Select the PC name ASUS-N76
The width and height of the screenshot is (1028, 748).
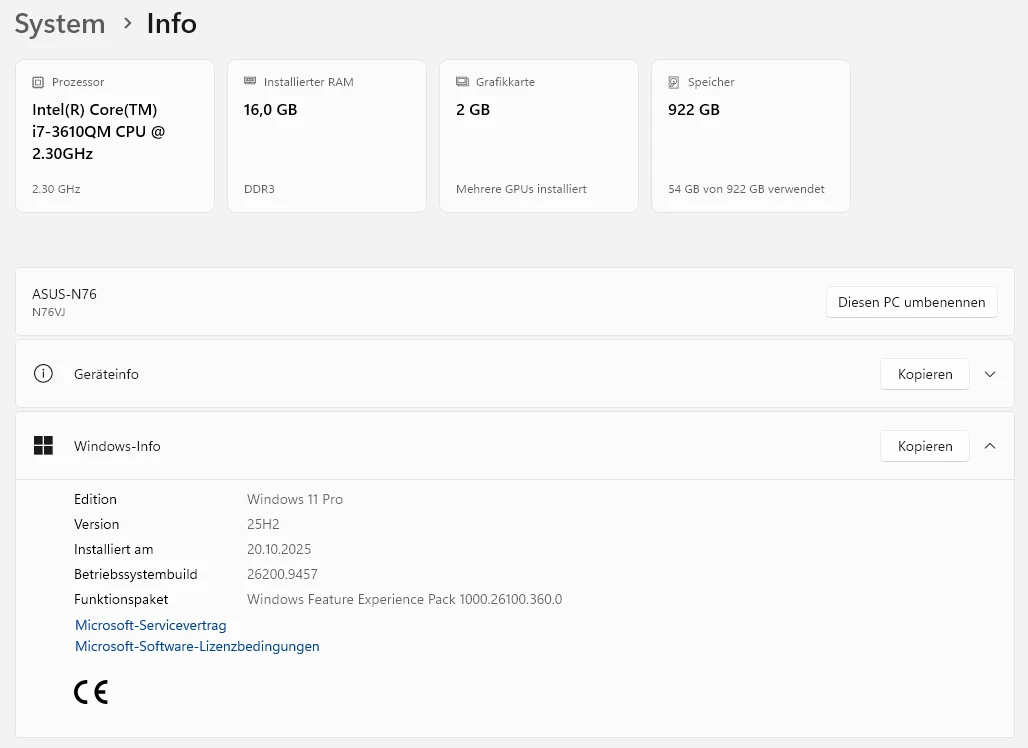click(64, 294)
